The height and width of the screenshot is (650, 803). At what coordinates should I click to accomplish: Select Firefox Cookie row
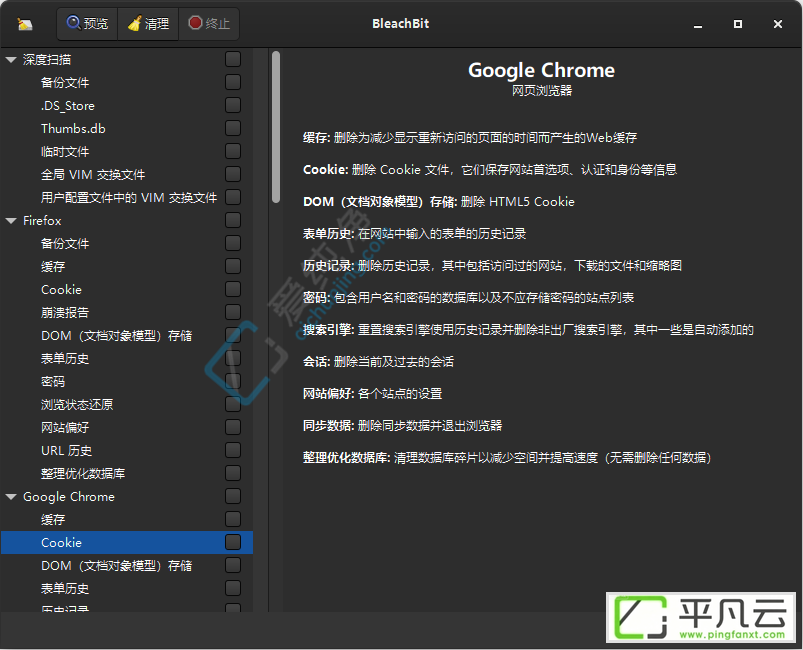pyautogui.click(x=126, y=289)
